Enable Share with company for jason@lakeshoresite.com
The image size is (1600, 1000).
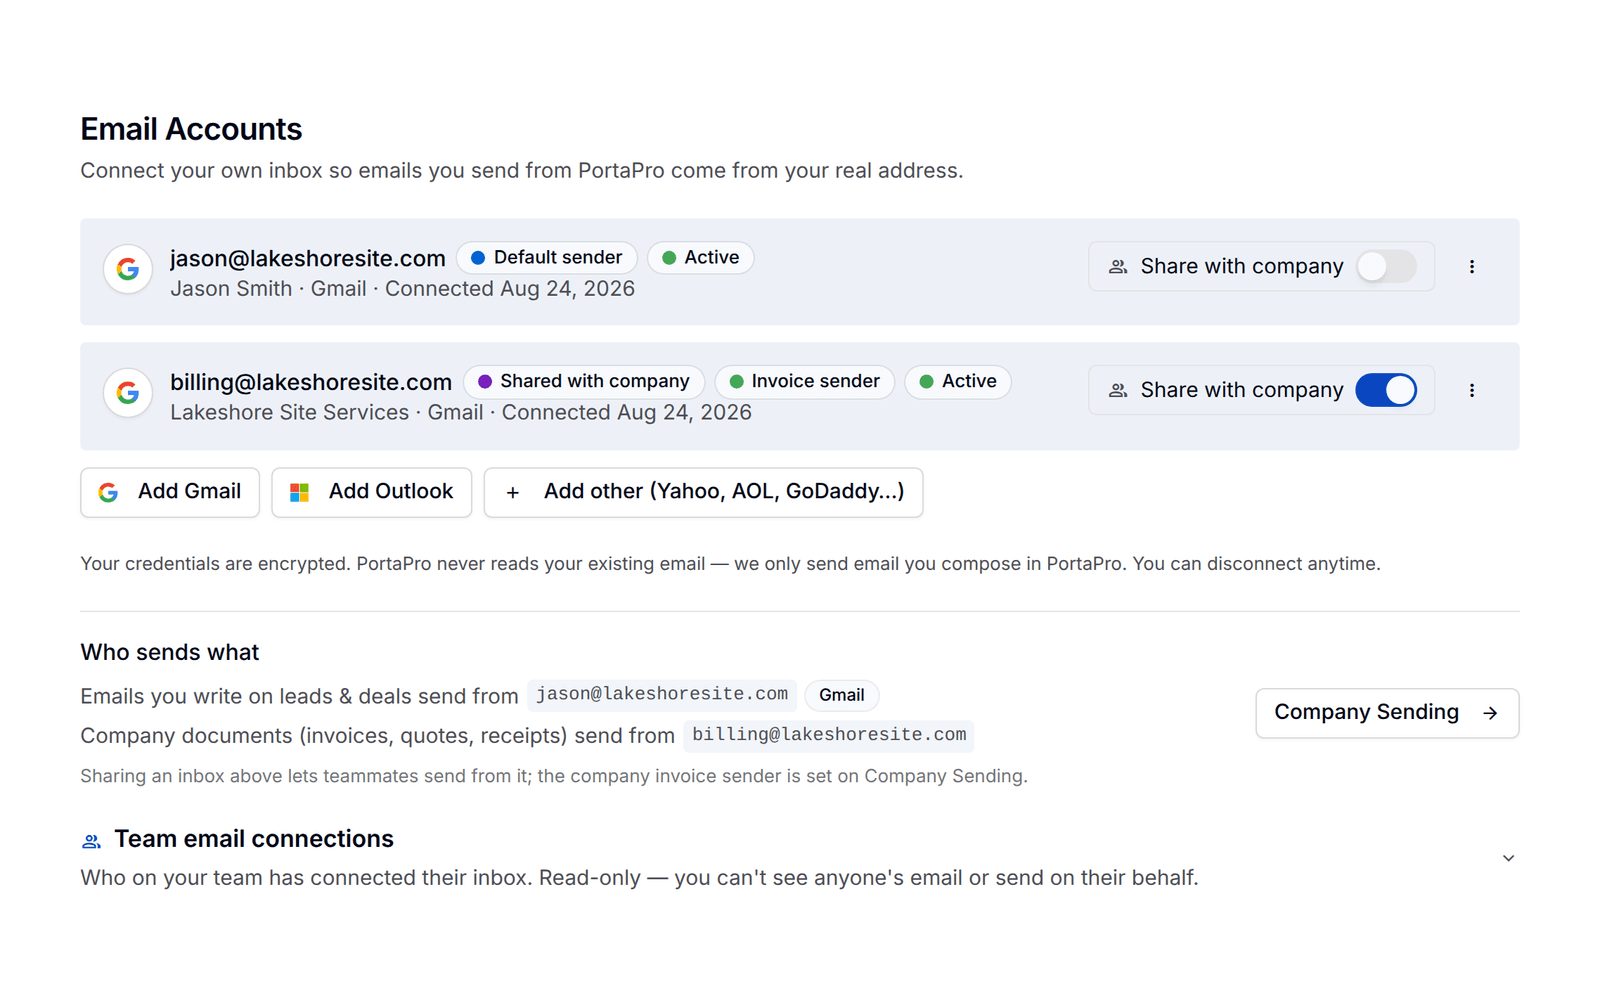click(1386, 267)
